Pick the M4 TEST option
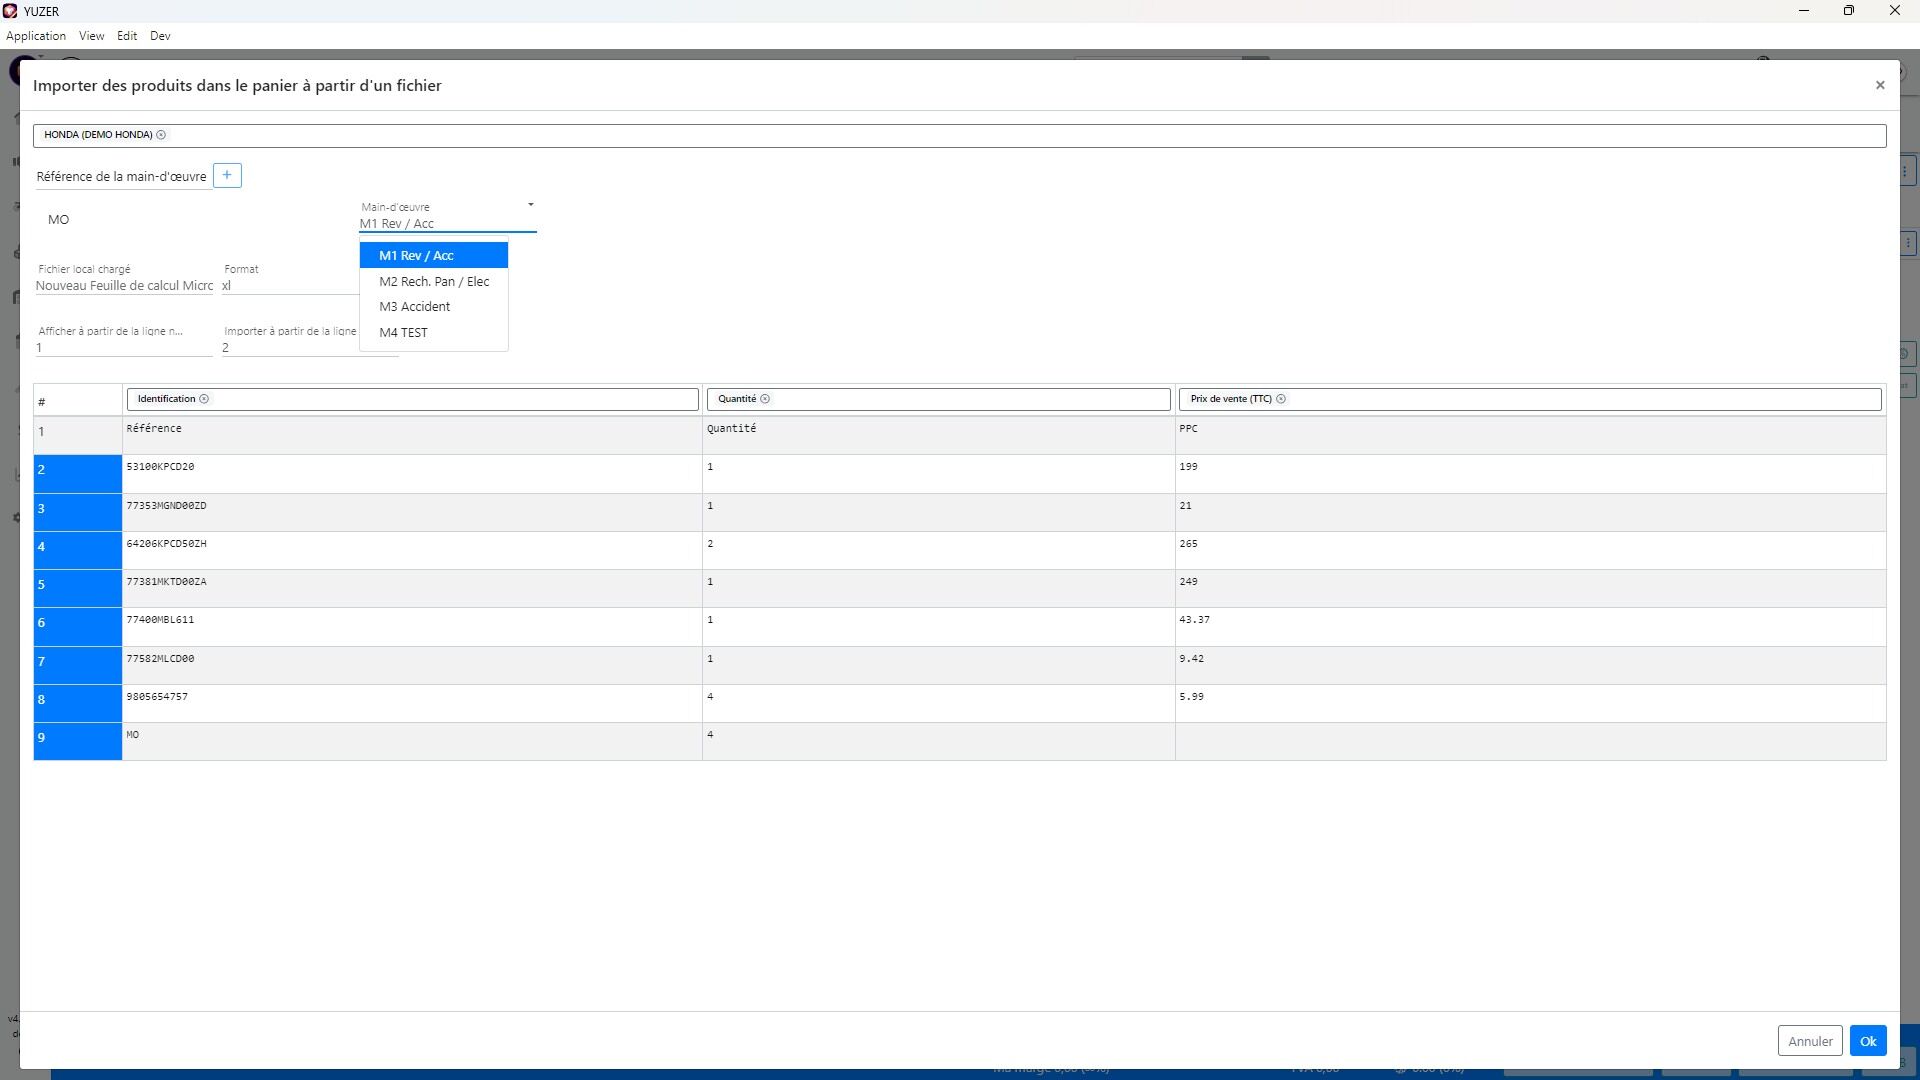This screenshot has width=1920, height=1080. tap(403, 333)
